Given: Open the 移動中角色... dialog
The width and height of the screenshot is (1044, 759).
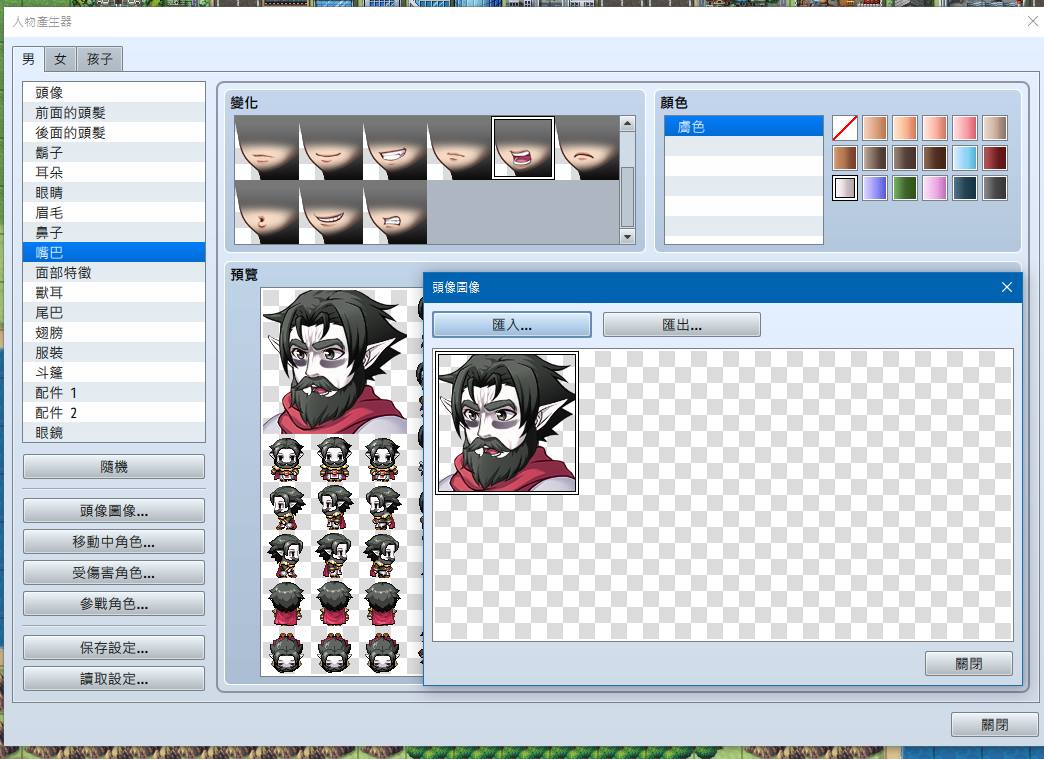Looking at the screenshot, I should point(114,542).
